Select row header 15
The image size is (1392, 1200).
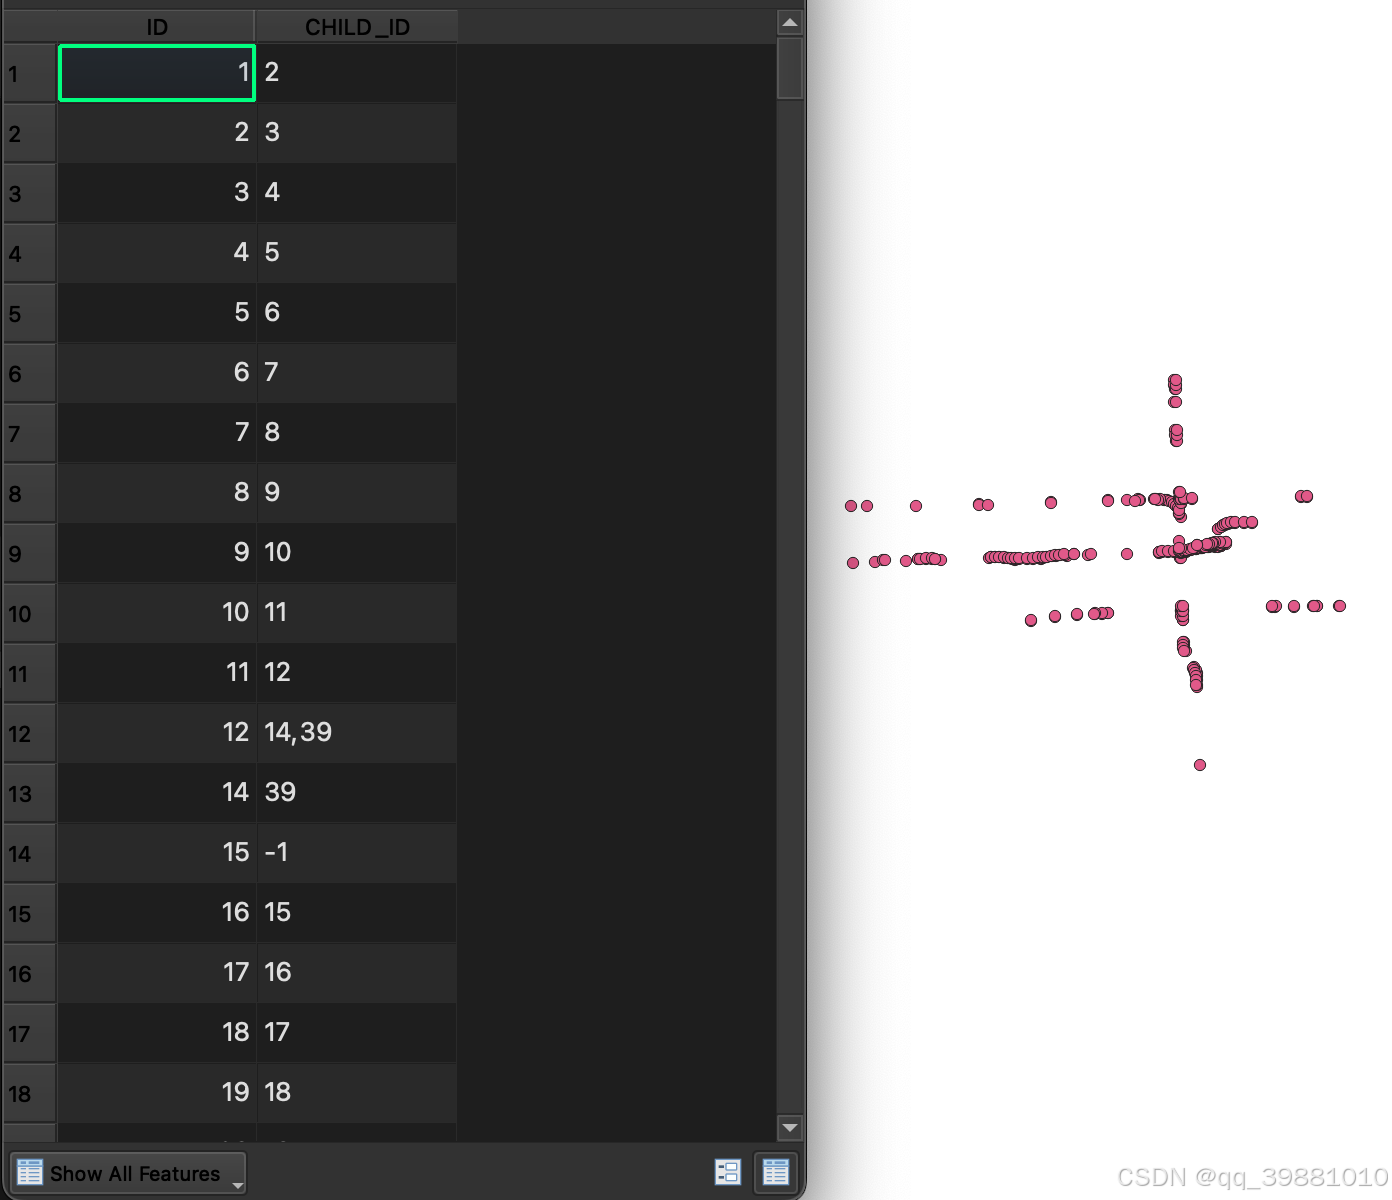pos(30,913)
